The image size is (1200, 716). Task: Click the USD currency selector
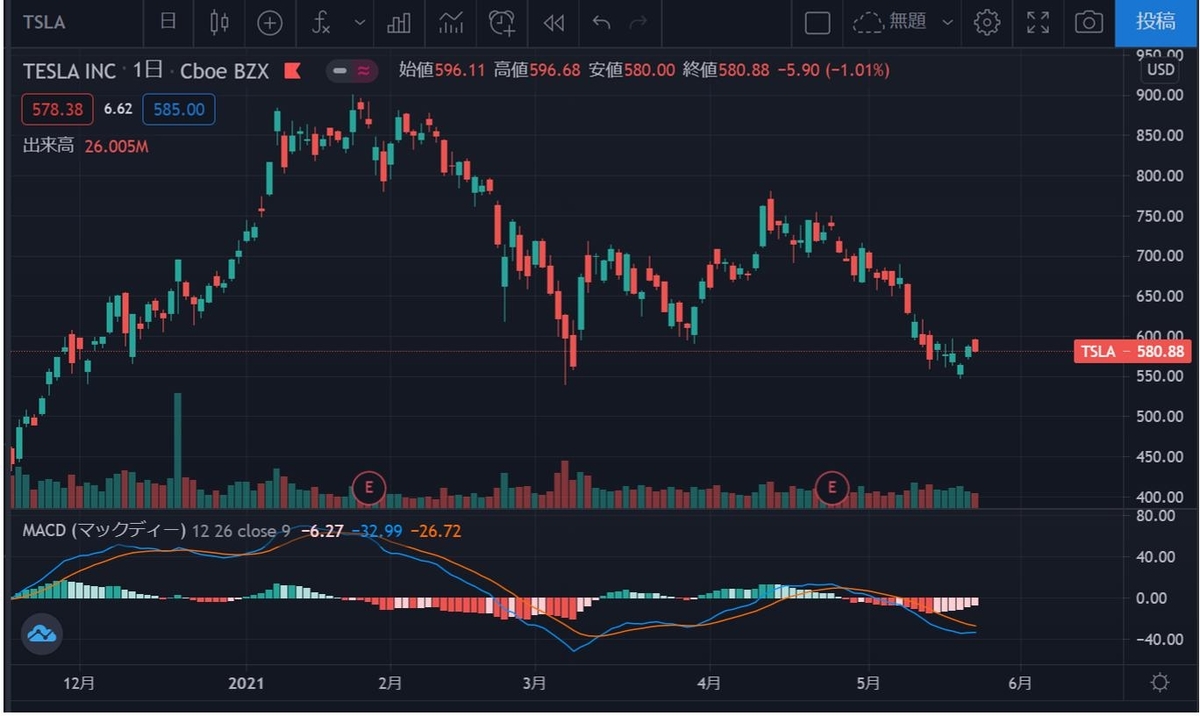point(1161,70)
